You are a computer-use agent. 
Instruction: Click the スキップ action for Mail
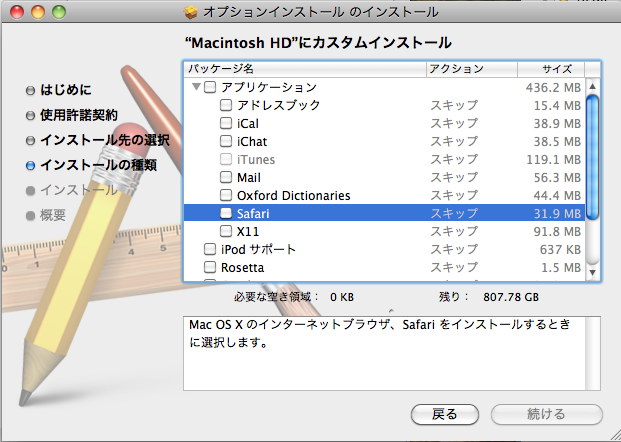454,177
